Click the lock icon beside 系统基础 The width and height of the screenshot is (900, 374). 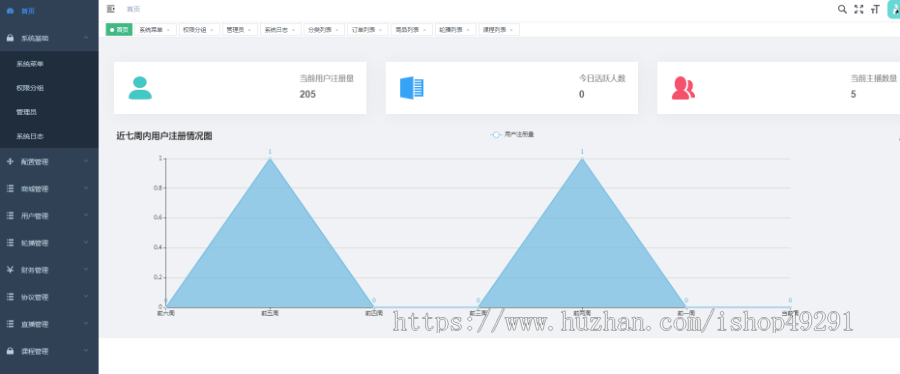(10, 38)
